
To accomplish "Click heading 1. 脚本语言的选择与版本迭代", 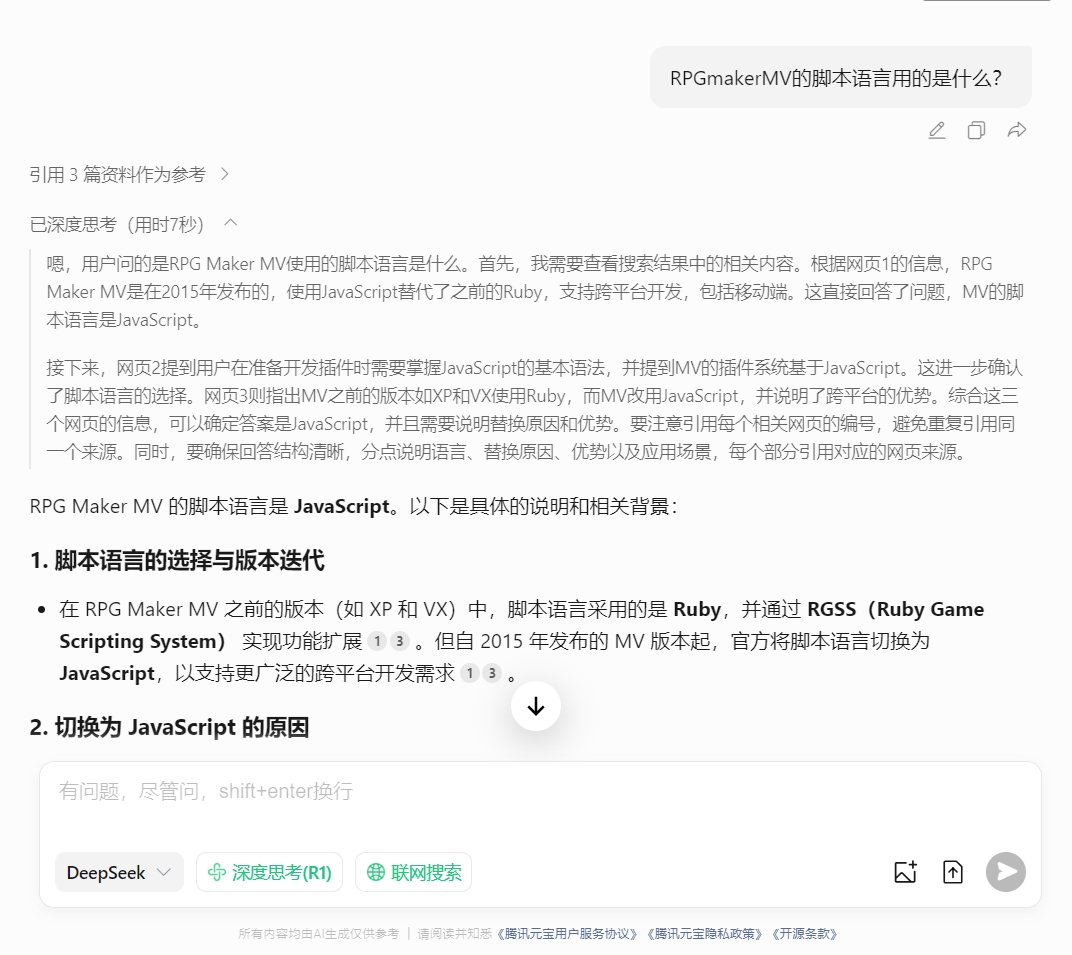I will click(x=177, y=561).
